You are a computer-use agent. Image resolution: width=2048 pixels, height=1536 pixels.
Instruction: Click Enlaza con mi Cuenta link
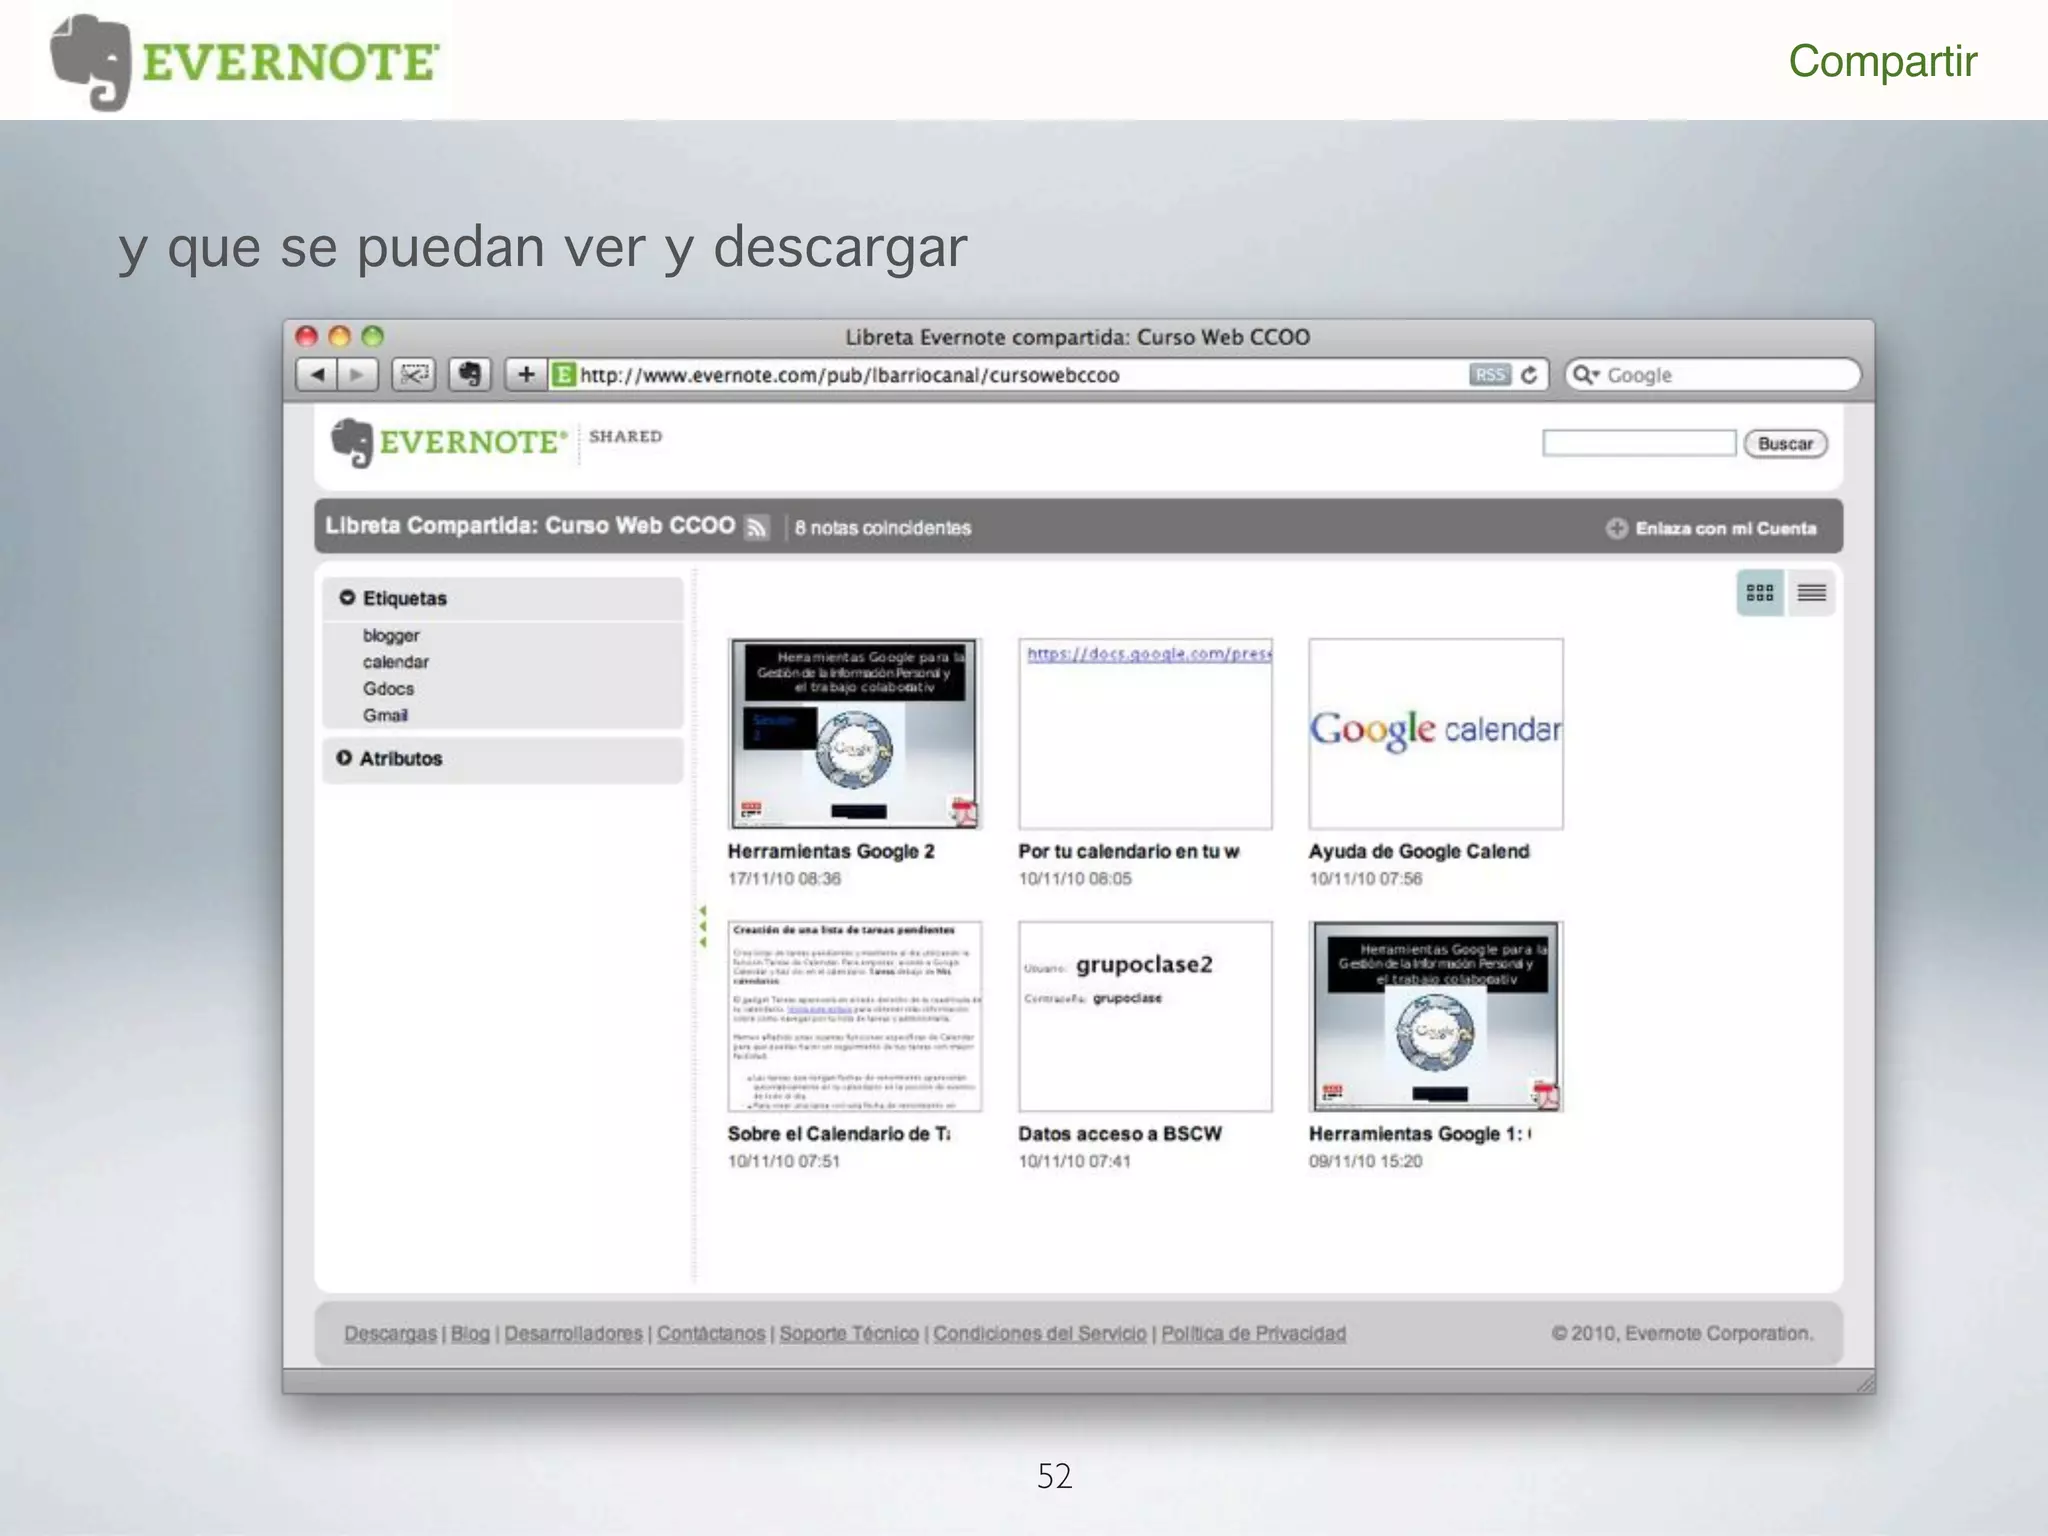pyautogui.click(x=1724, y=528)
